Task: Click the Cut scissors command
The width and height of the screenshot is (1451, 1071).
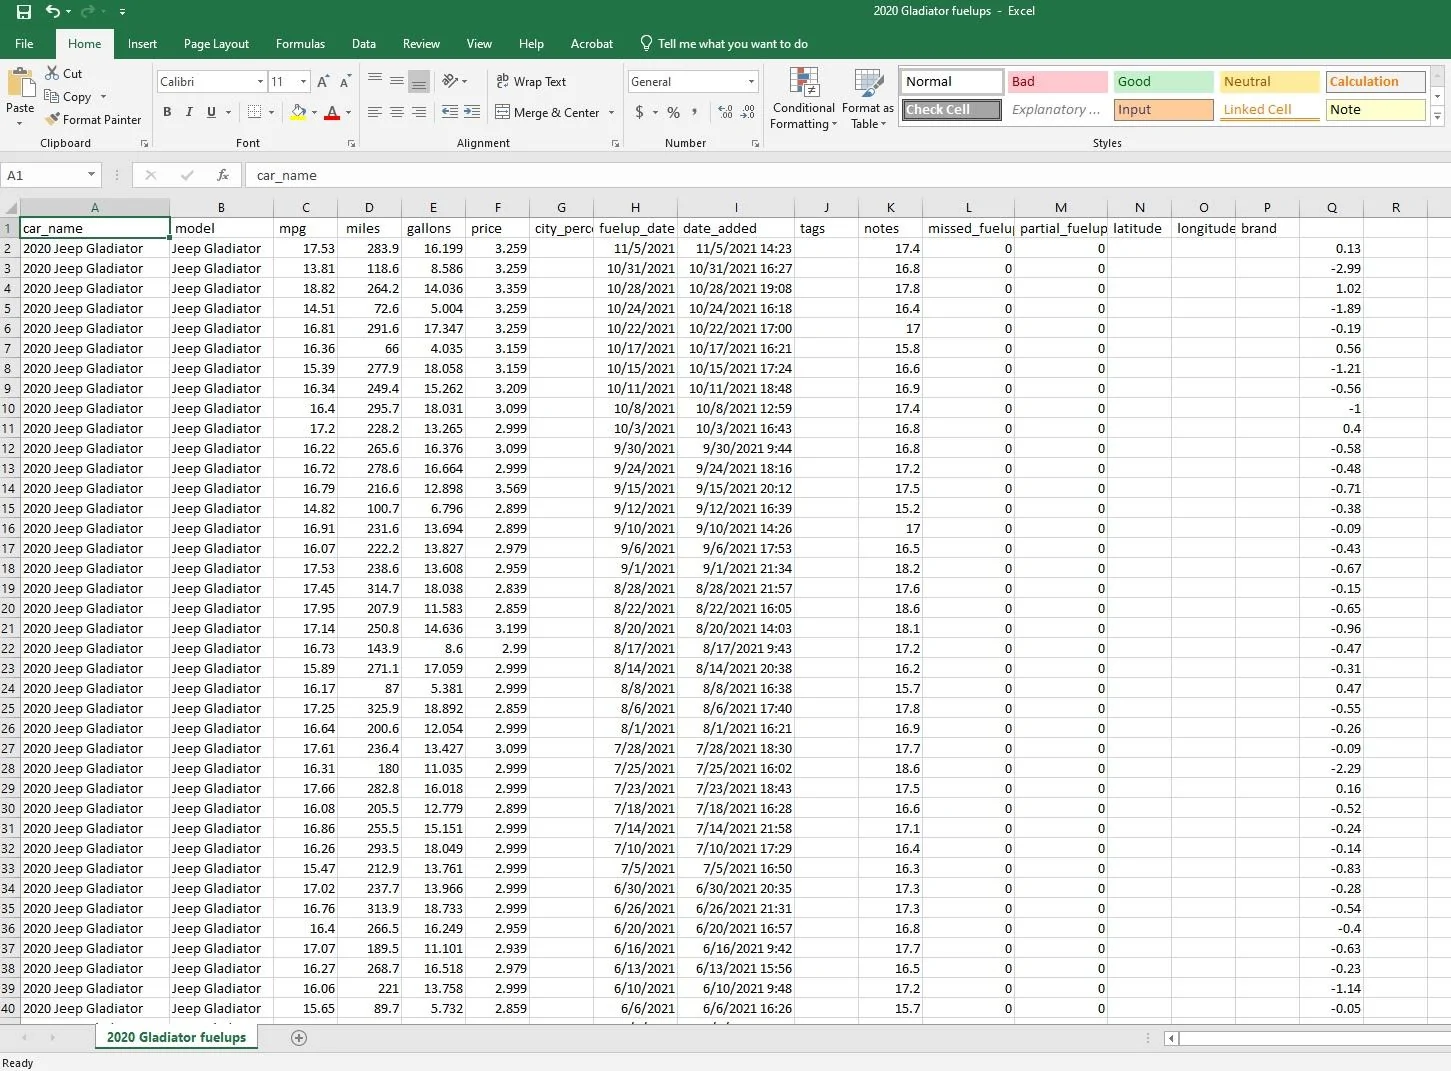Action: [64, 73]
